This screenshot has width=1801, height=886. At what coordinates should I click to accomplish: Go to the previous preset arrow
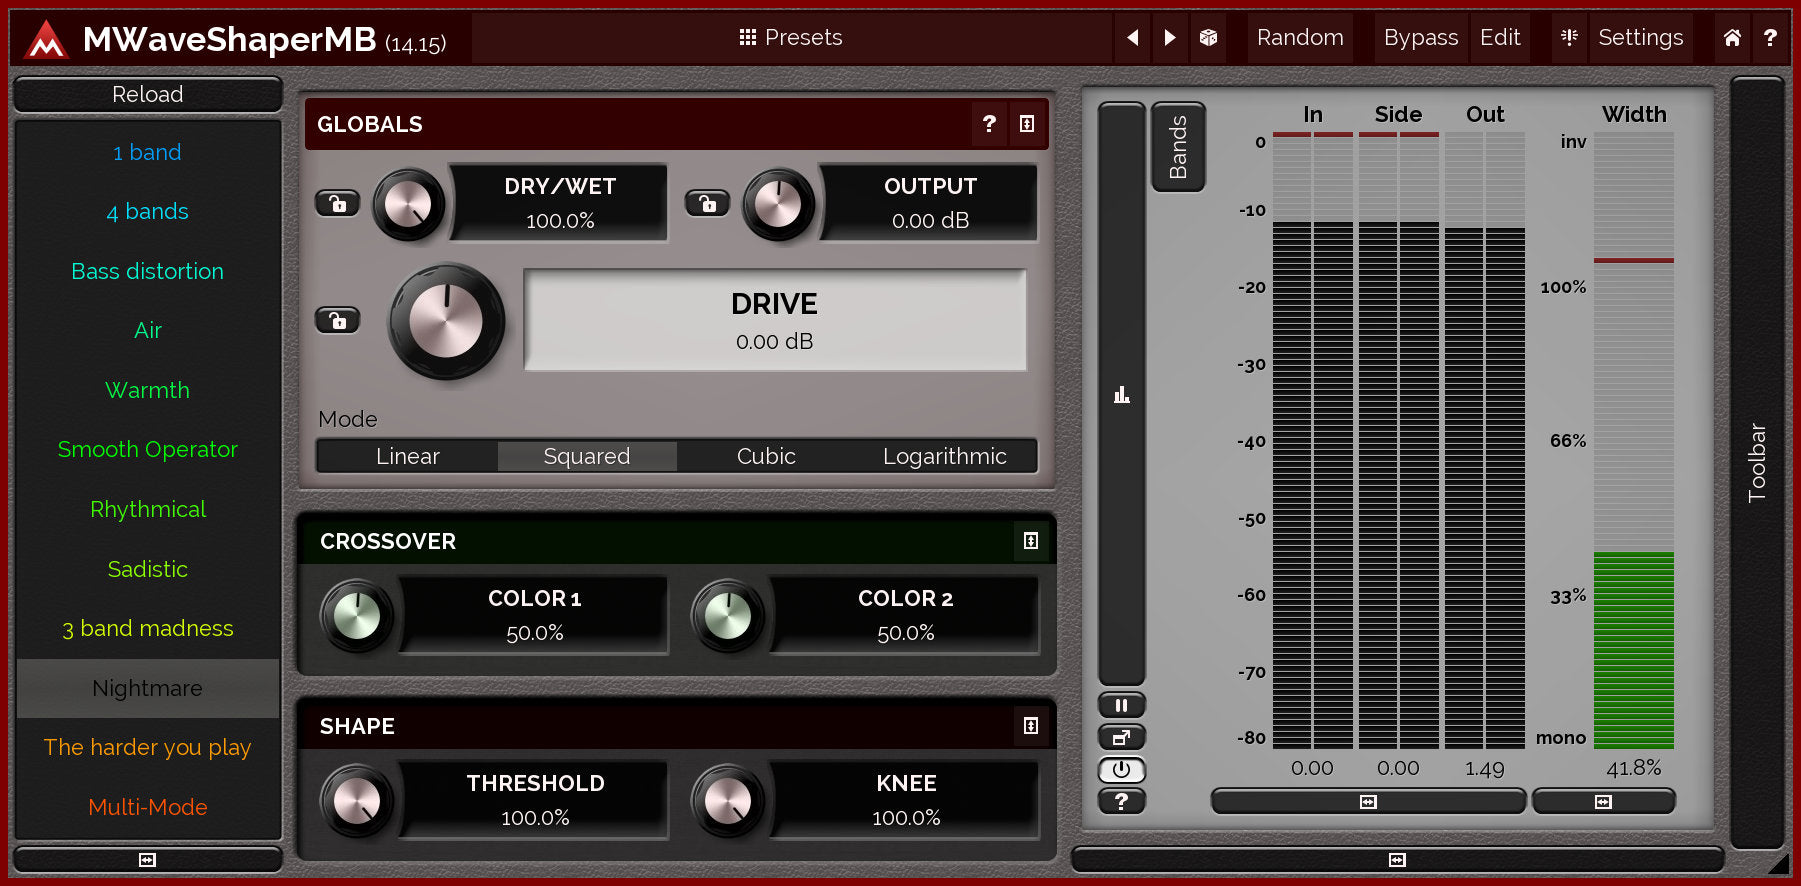1132,38
